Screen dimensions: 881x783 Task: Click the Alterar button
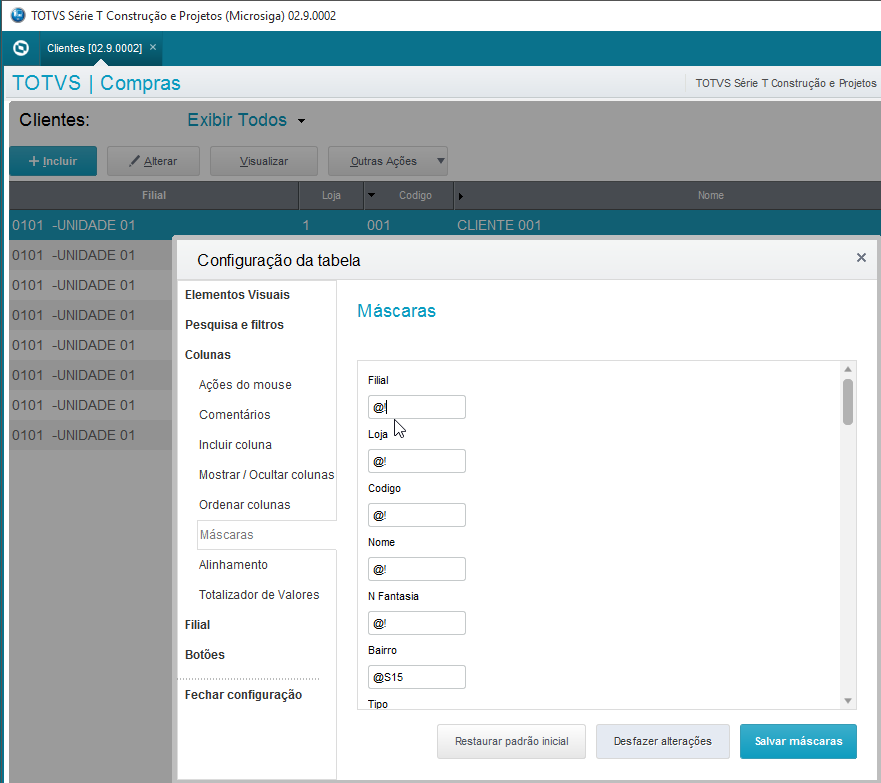pyautogui.click(x=153, y=161)
